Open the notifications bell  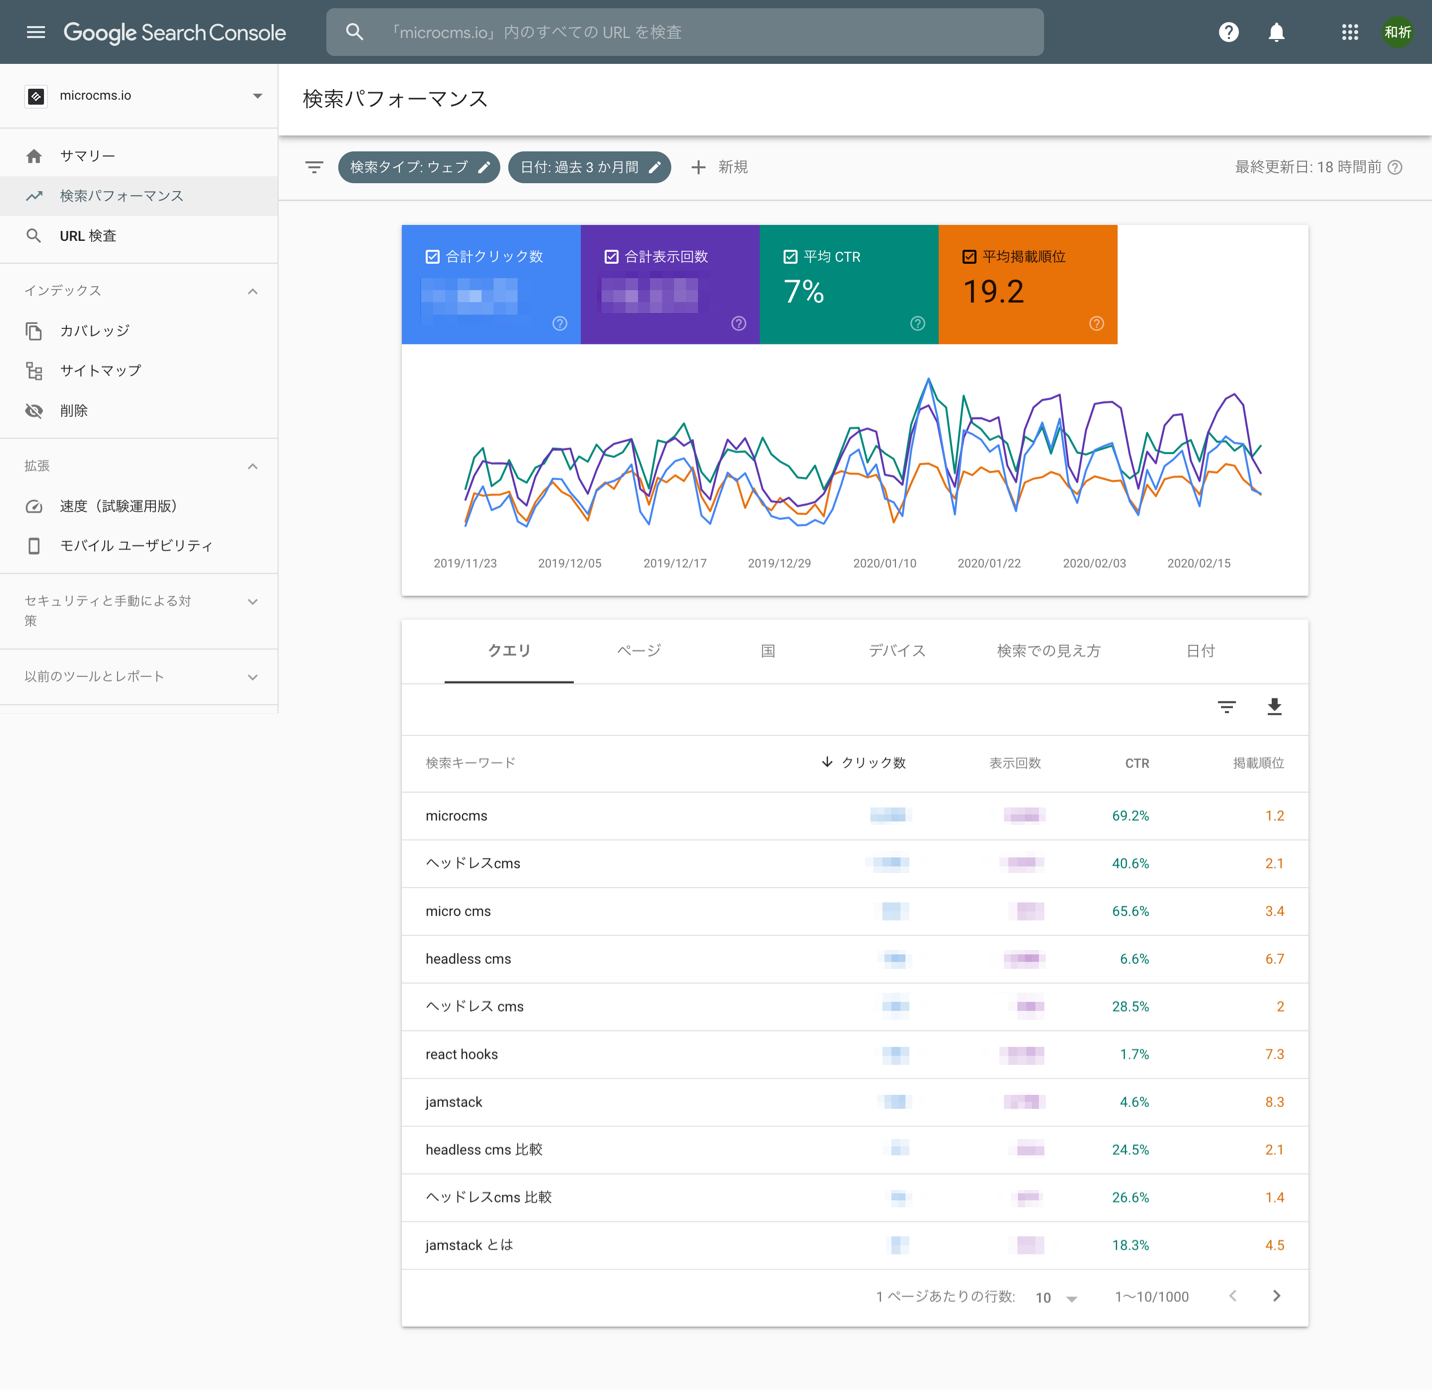tap(1276, 32)
